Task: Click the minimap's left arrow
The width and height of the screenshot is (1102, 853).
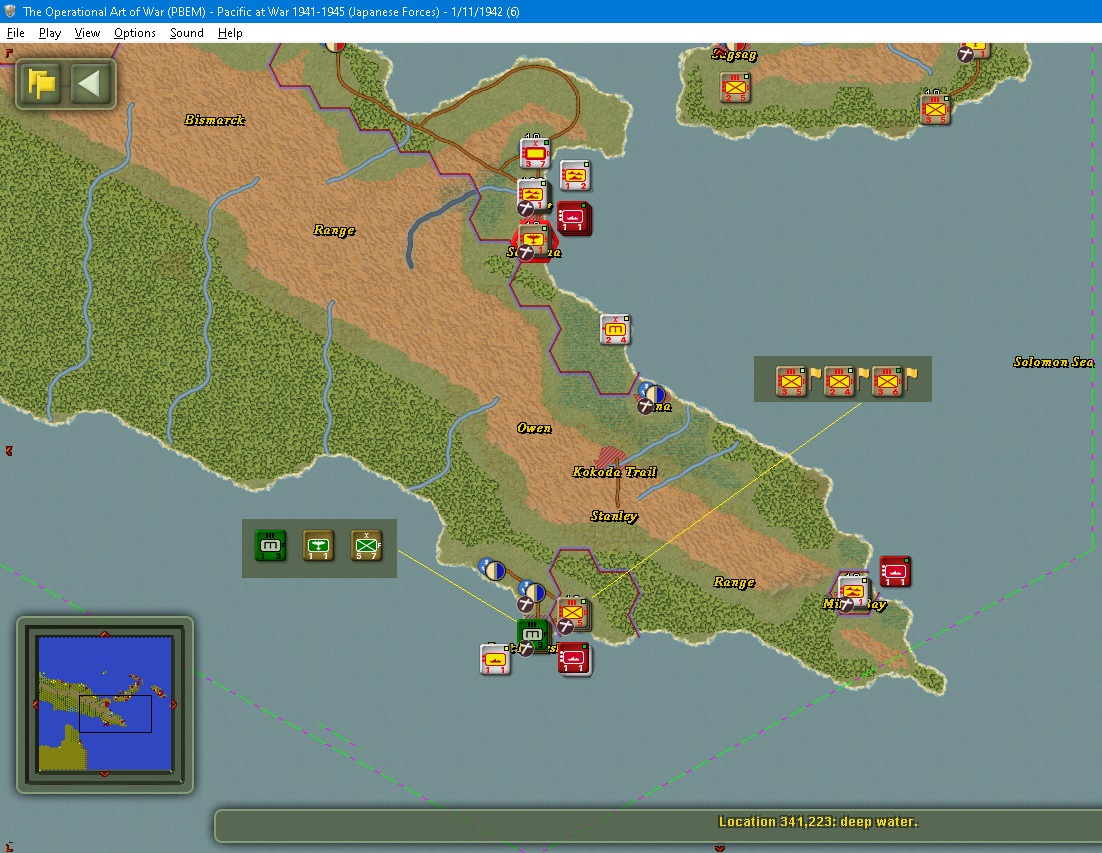Action: coord(35,704)
